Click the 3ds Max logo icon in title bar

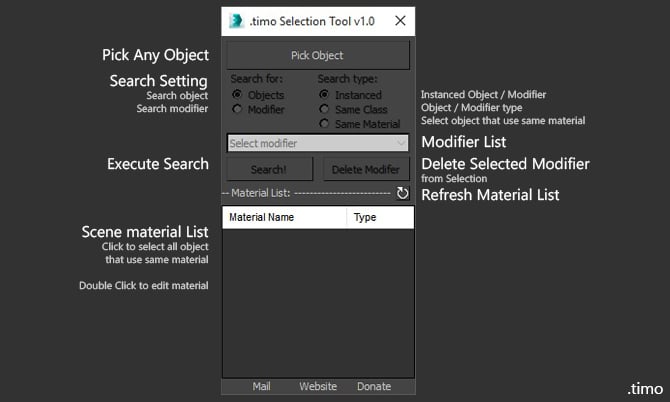point(237,20)
